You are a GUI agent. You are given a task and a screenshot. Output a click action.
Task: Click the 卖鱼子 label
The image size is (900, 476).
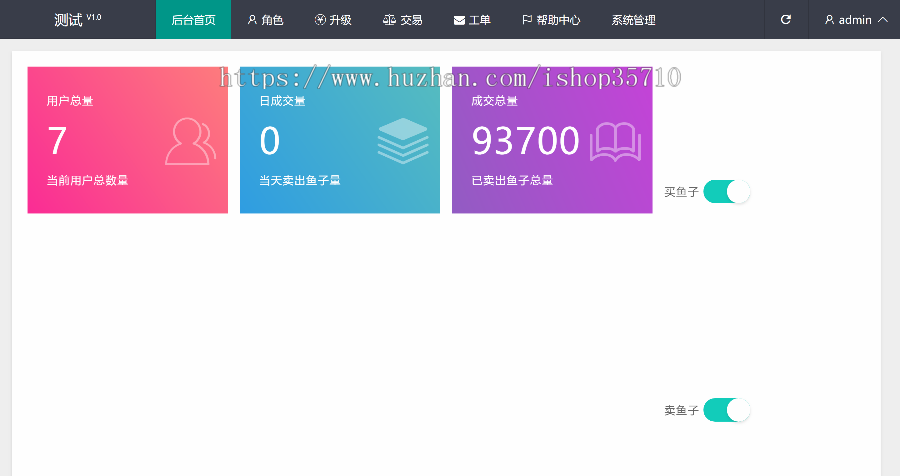681,410
